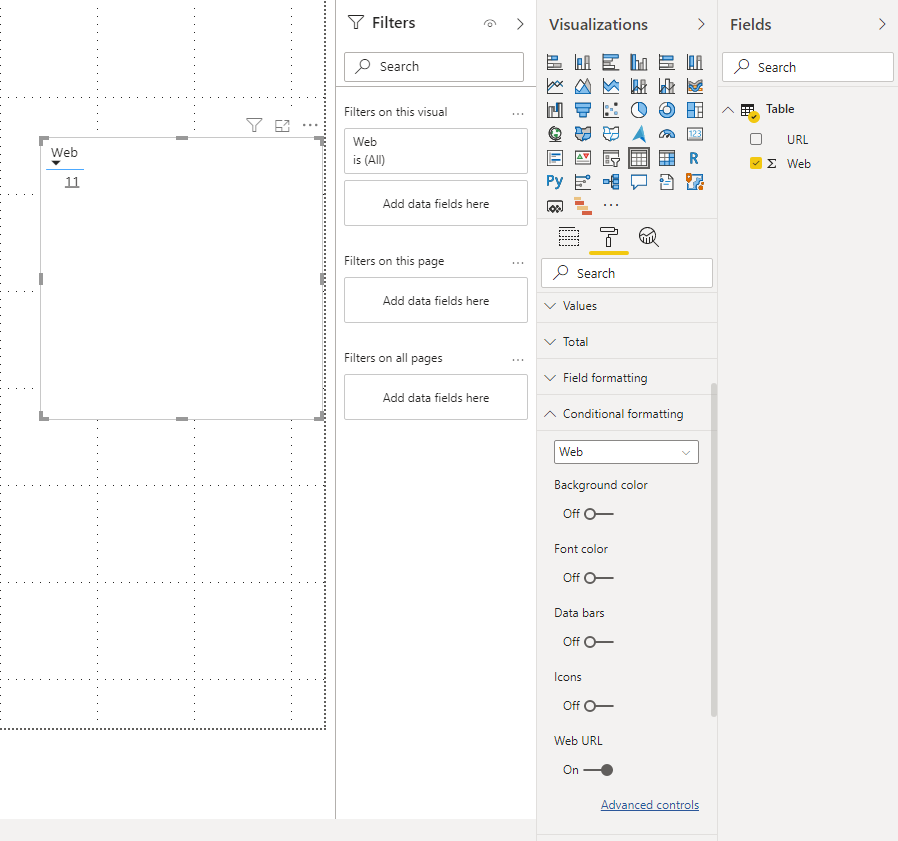Image resolution: width=898 pixels, height=841 pixels.
Task: Click the visual header filter icon
Action: click(x=254, y=125)
